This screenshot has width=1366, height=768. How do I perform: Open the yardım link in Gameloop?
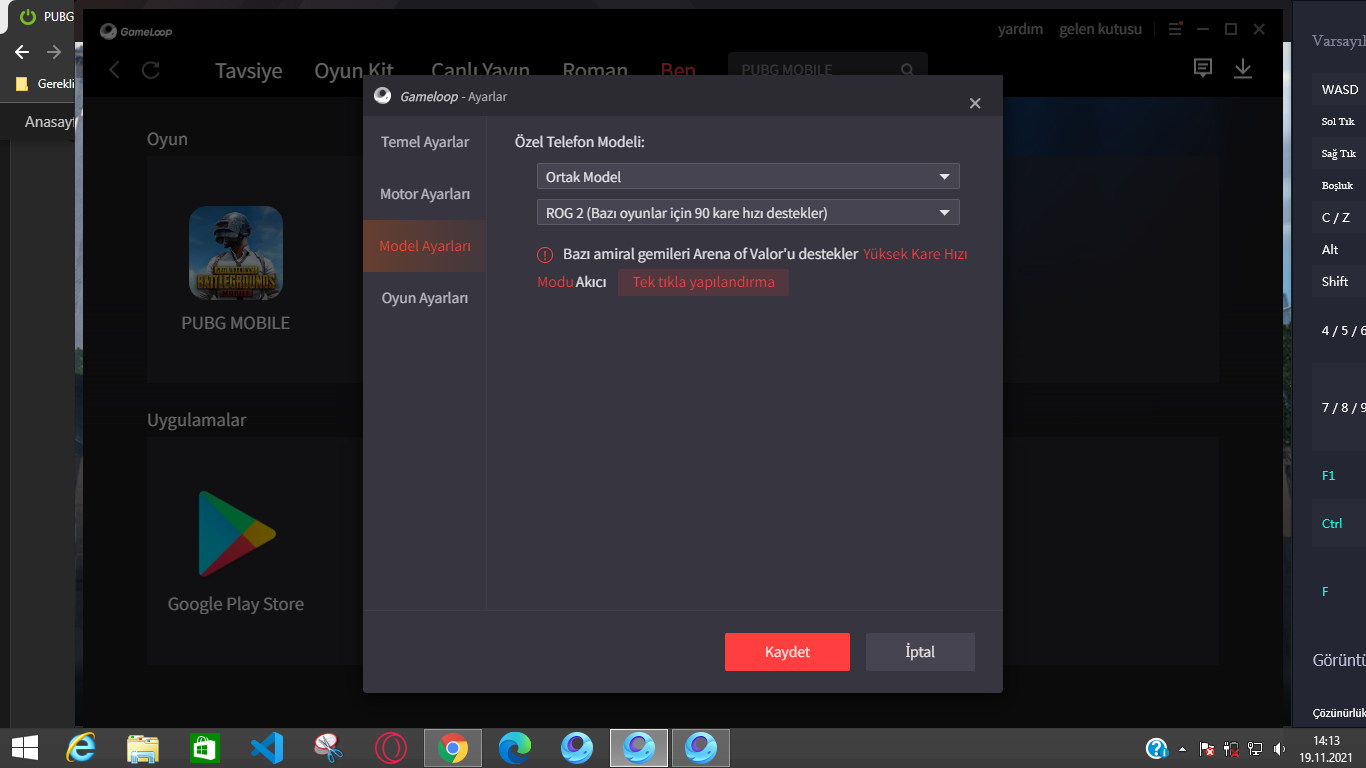coord(1021,29)
